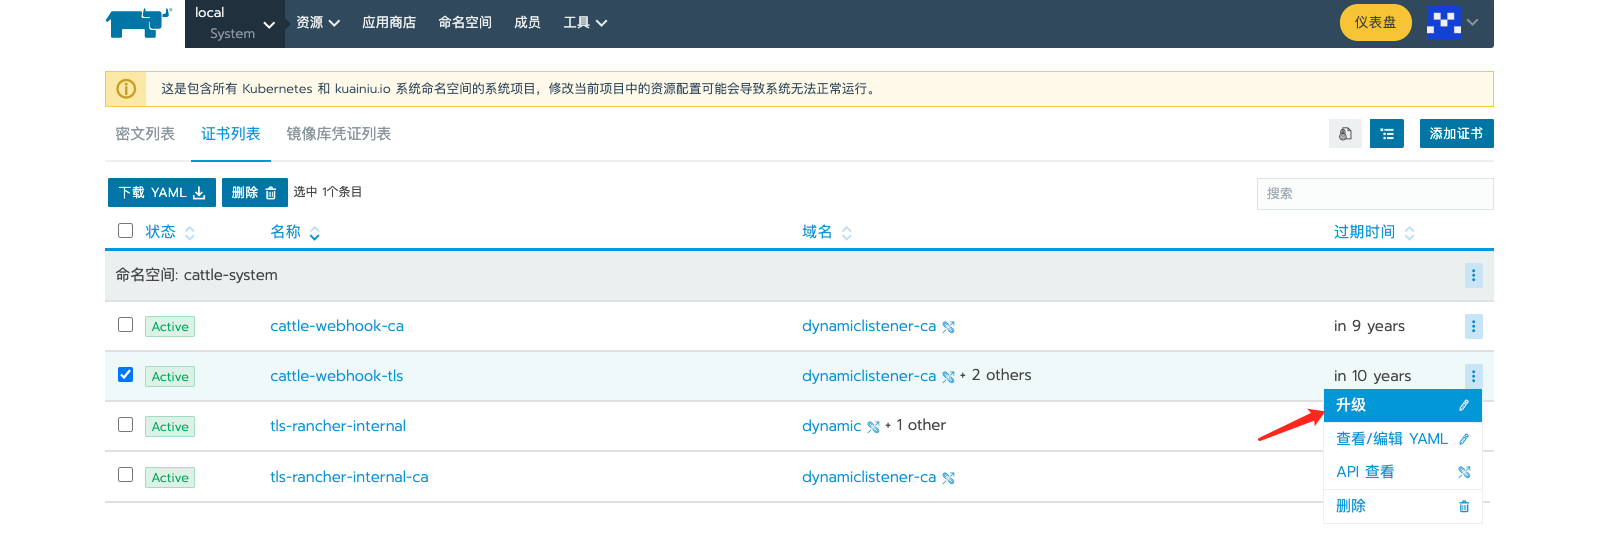The height and width of the screenshot is (534, 1603).
Task: Click the Rancher bull logo
Action: coord(138,23)
